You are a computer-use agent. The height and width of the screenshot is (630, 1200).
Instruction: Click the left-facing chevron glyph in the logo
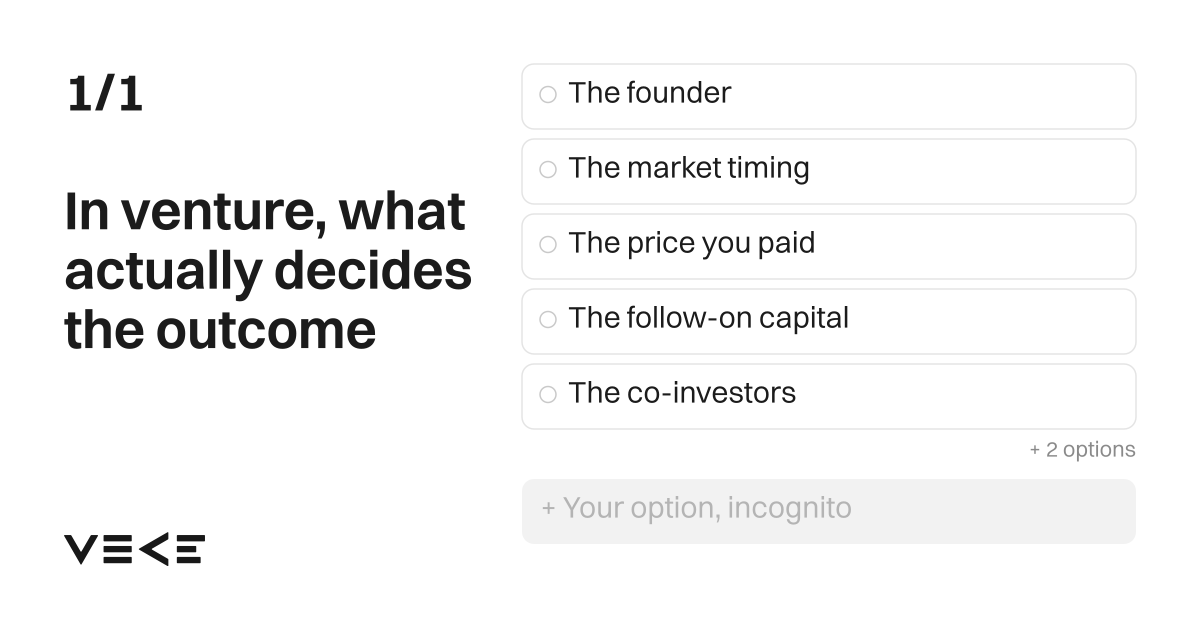pyautogui.click(x=152, y=549)
